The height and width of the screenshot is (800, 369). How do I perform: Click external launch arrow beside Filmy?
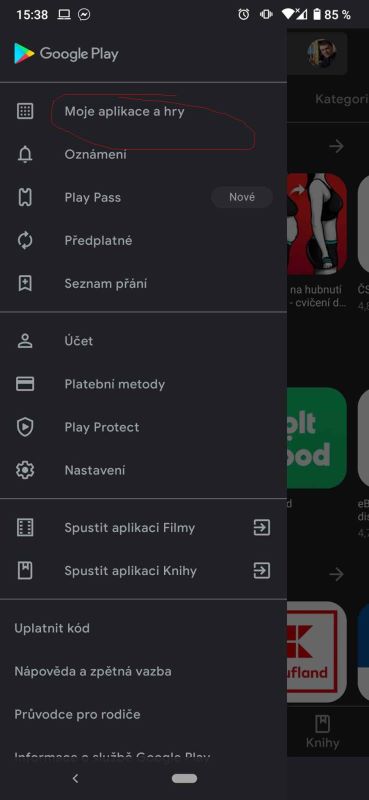click(x=262, y=528)
